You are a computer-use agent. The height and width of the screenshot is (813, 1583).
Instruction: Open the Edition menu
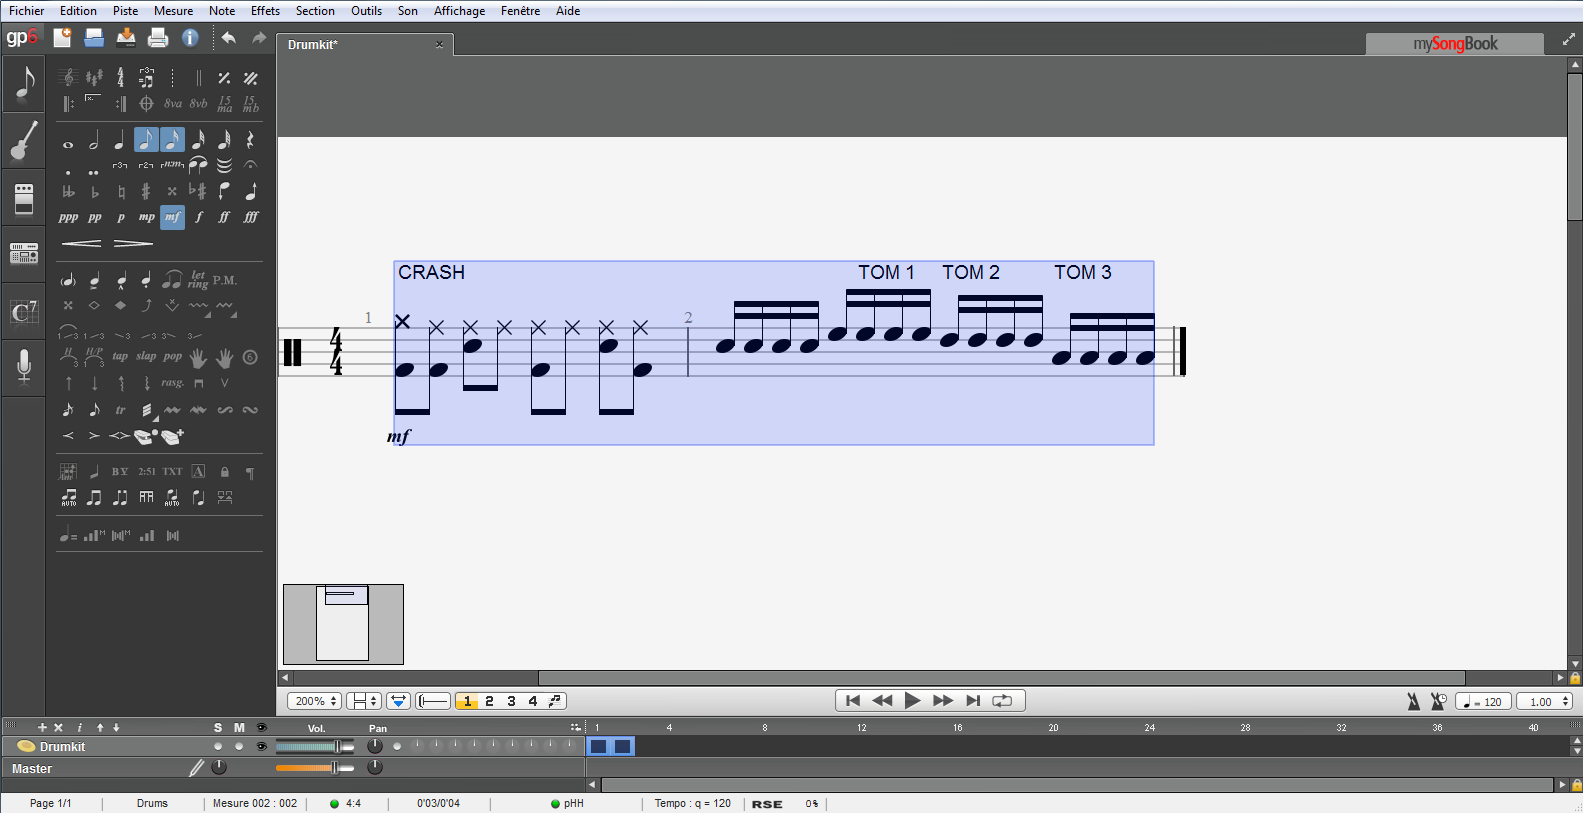point(78,11)
